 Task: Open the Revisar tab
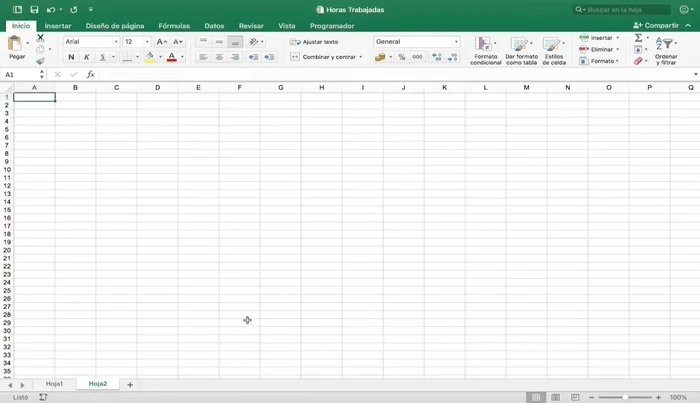pos(251,26)
